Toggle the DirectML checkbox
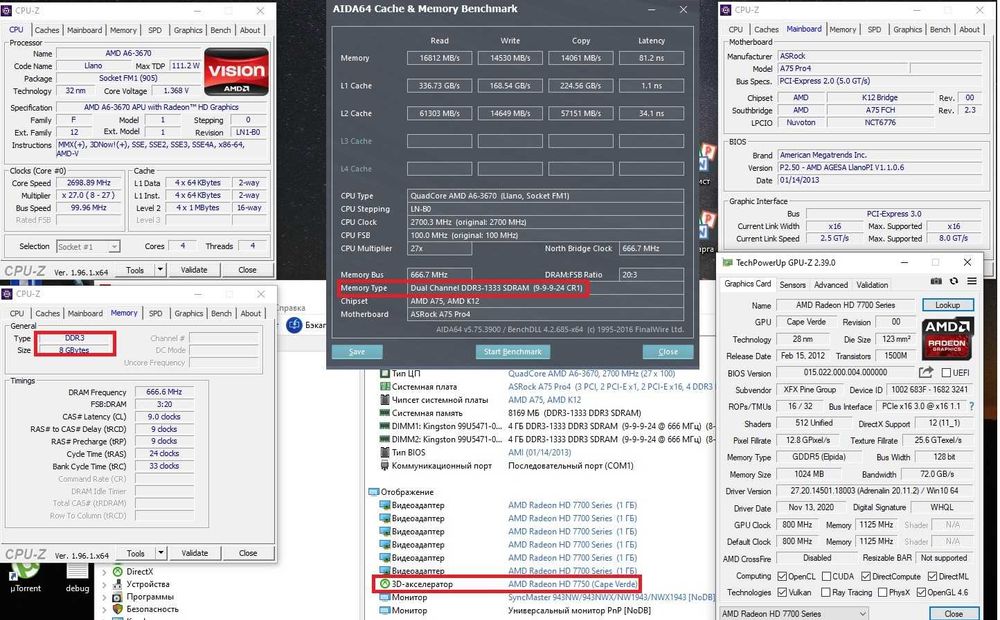The height and width of the screenshot is (620, 1000). coord(932,576)
